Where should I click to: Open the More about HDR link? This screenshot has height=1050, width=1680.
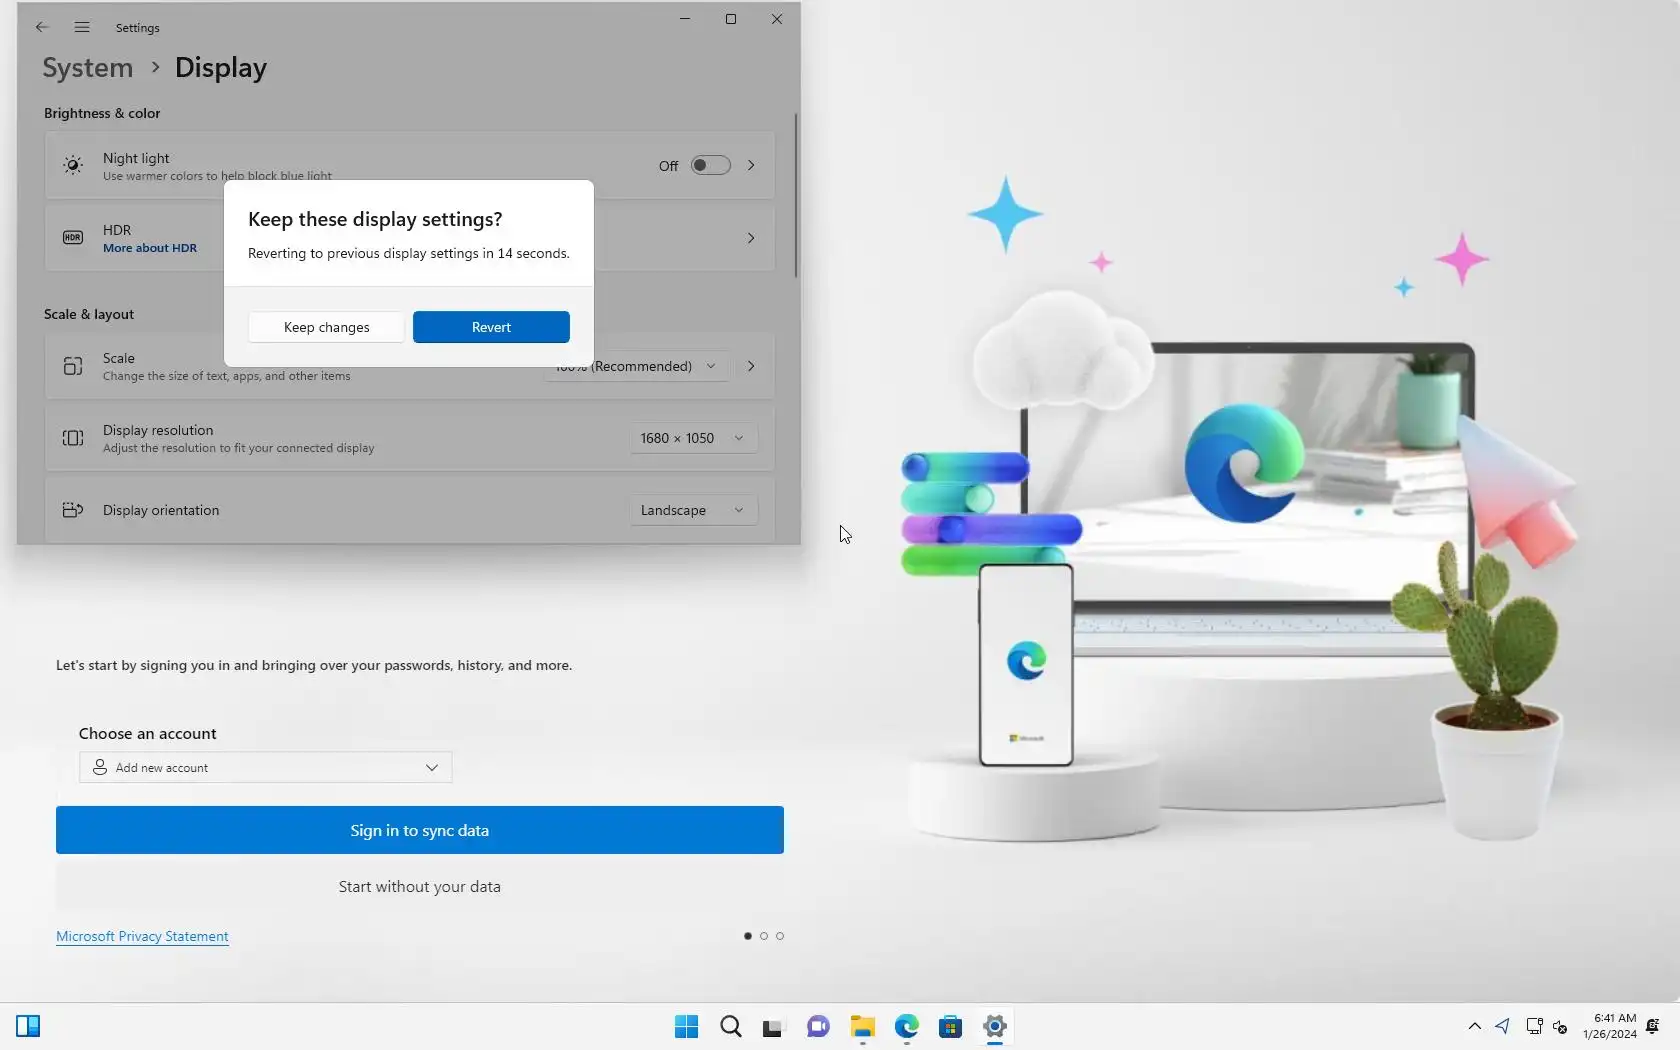150,248
